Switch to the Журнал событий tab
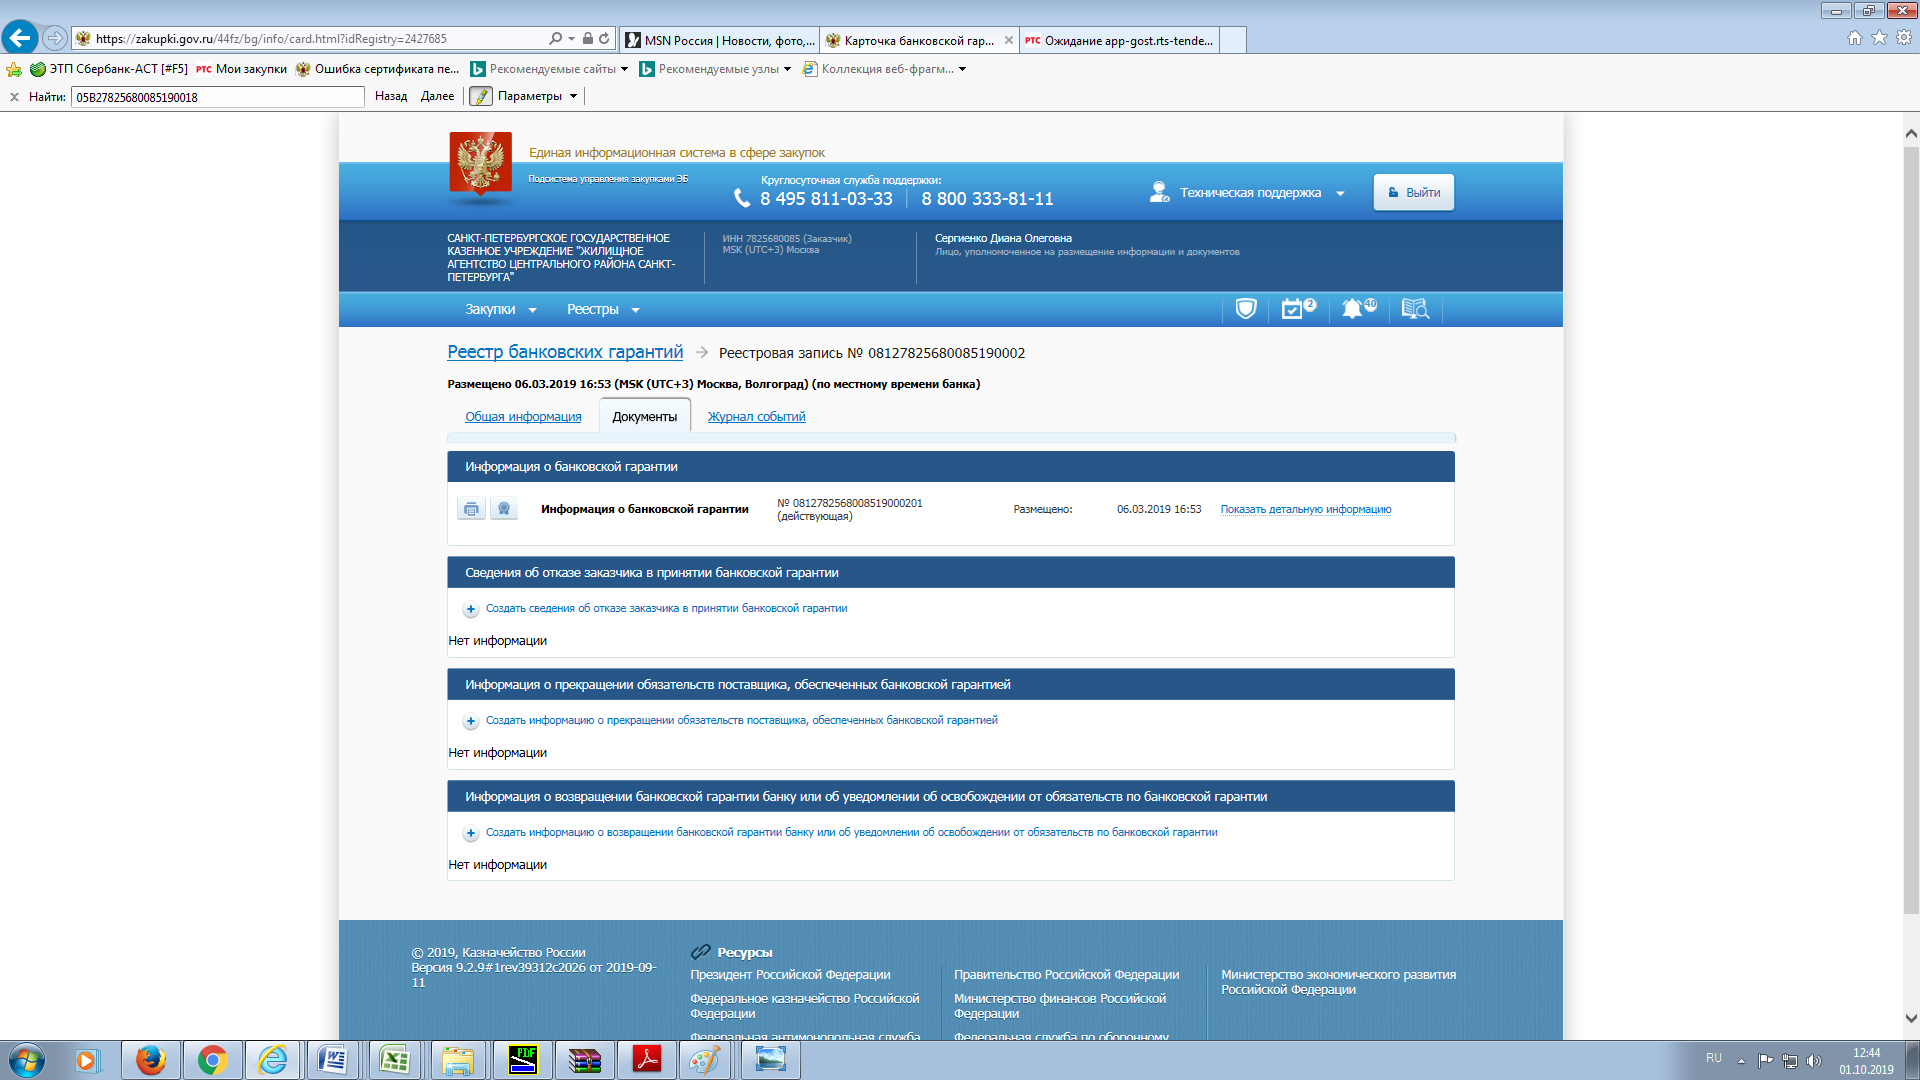 [756, 417]
